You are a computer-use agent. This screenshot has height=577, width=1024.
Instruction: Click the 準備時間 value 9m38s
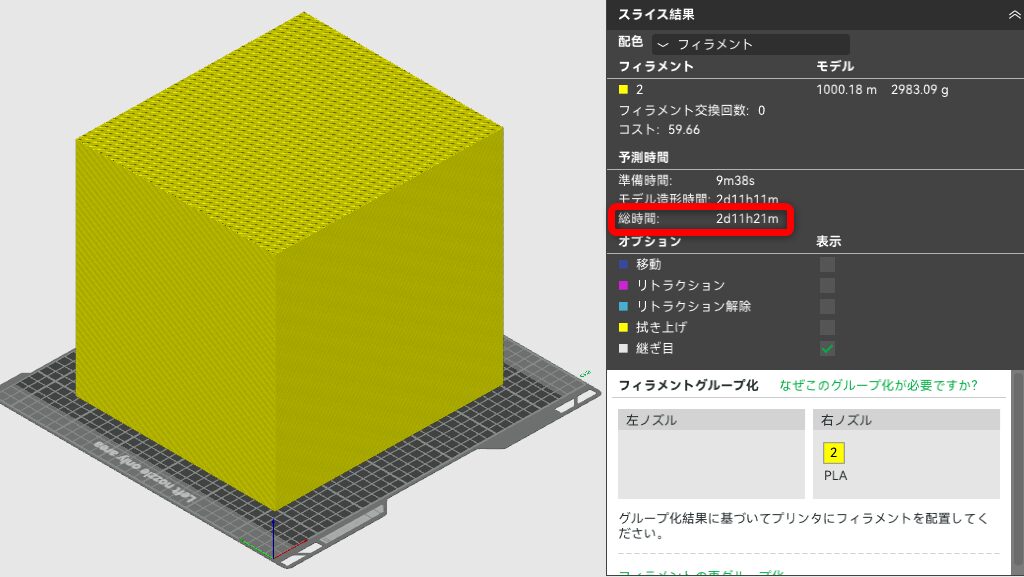(735, 180)
